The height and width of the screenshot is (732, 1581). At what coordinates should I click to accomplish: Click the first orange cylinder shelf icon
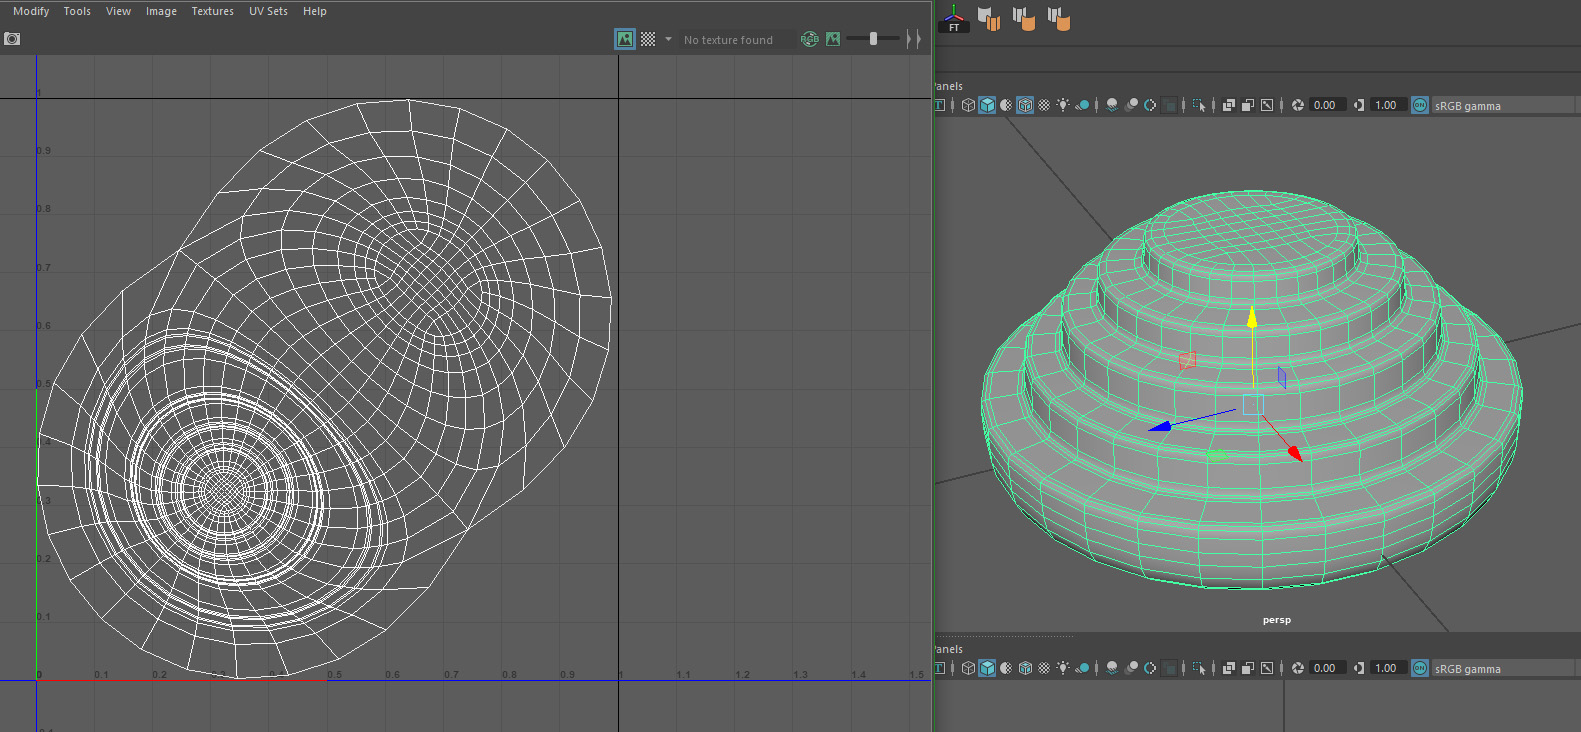tap(989, 18)
